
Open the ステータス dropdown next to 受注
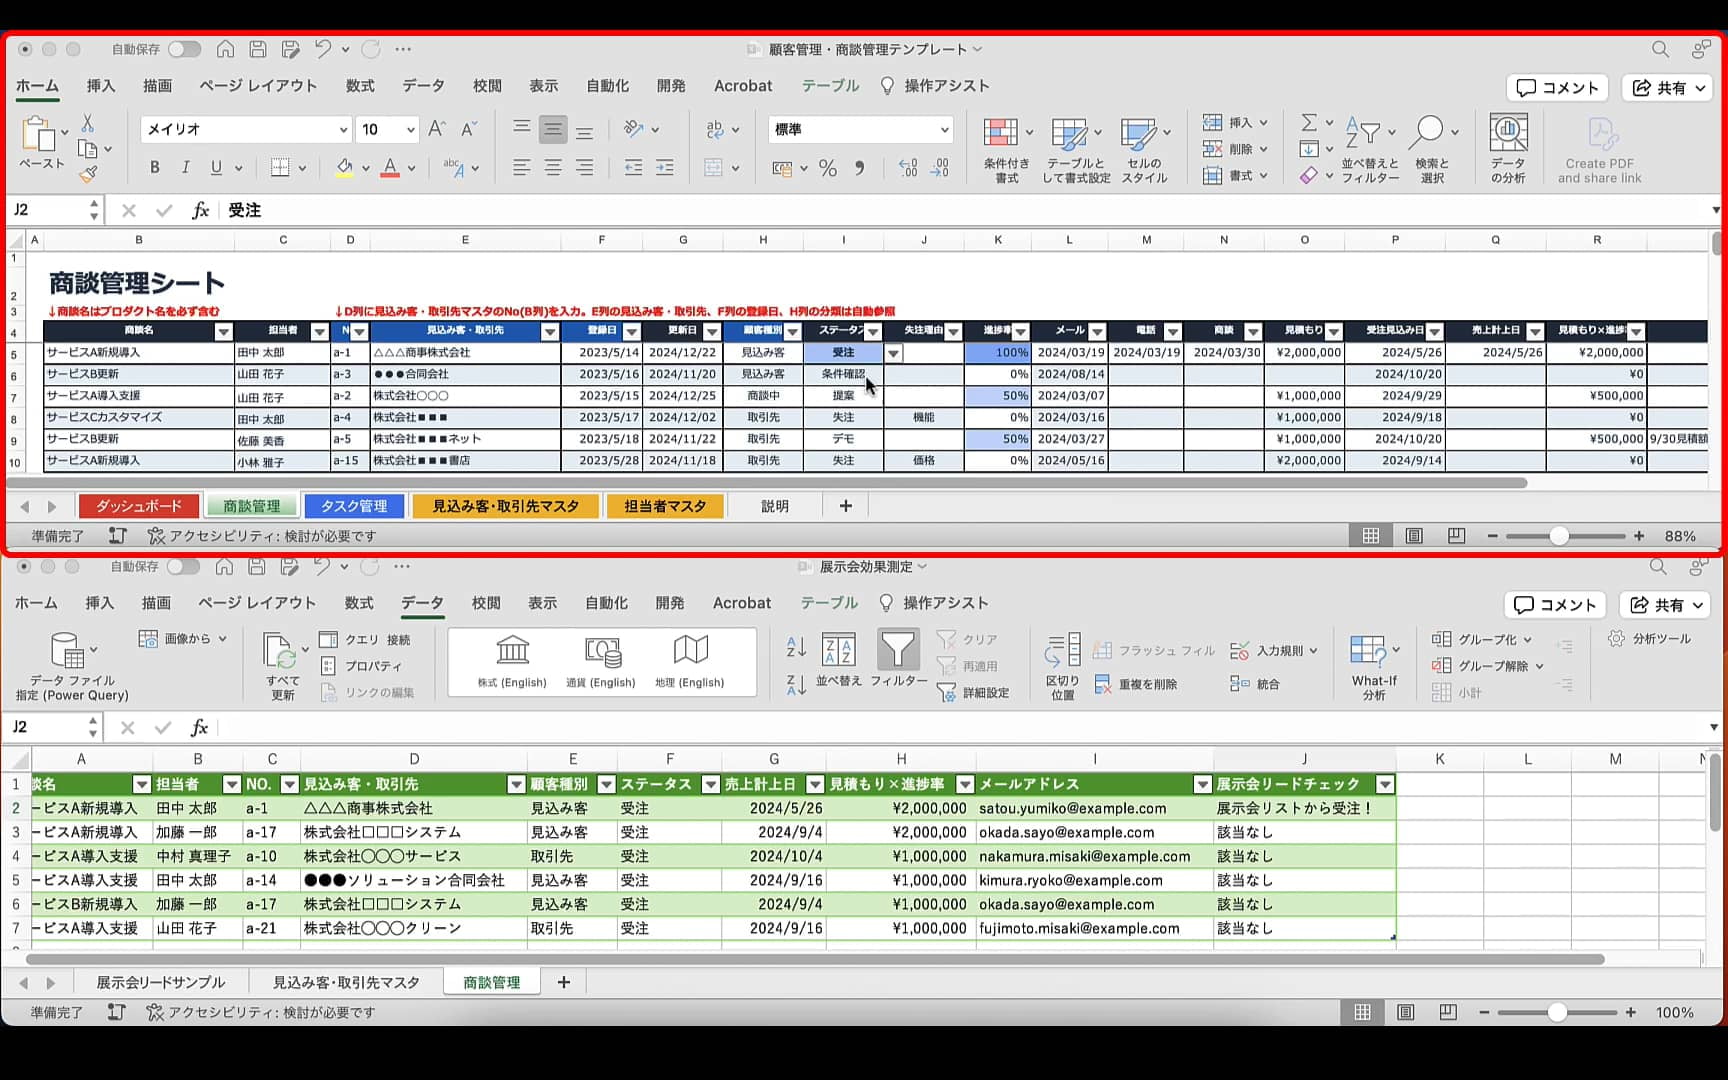click(x=893, y=353)
